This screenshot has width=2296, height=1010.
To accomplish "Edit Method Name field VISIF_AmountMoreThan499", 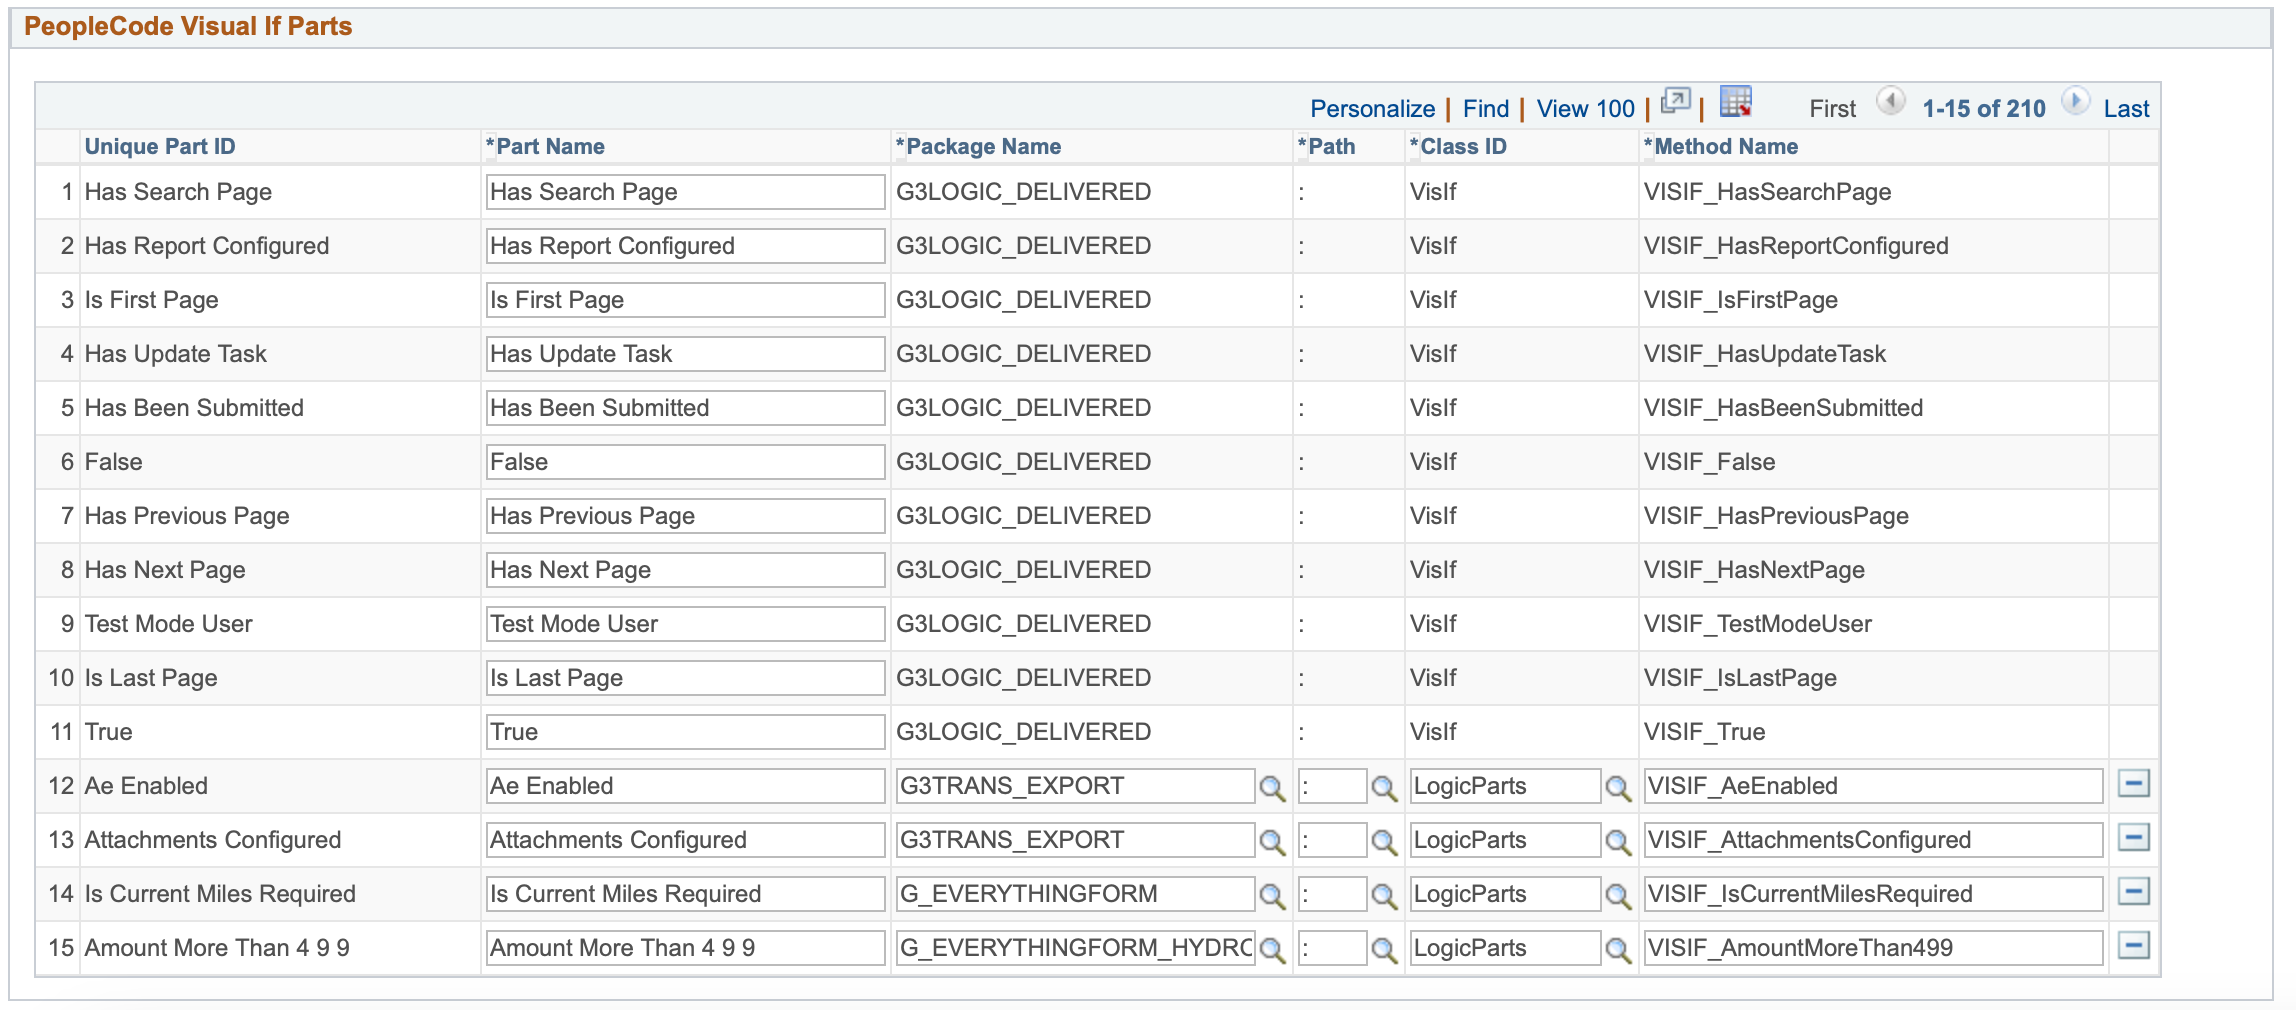I will pyautogui.click(x=1873, y=948).
